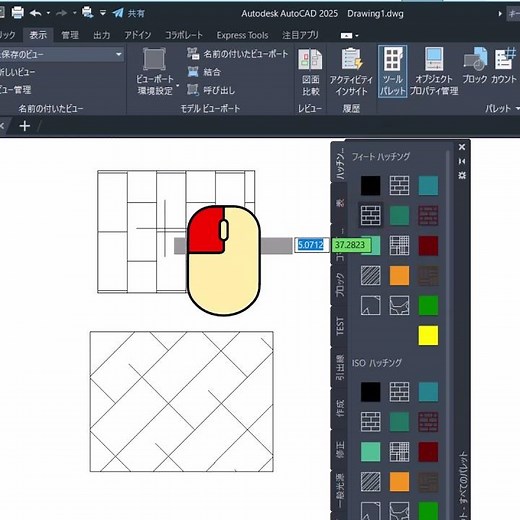Select the bright green swatch in フィート ハッチング

pyautogui.click(x=428, y=305)
